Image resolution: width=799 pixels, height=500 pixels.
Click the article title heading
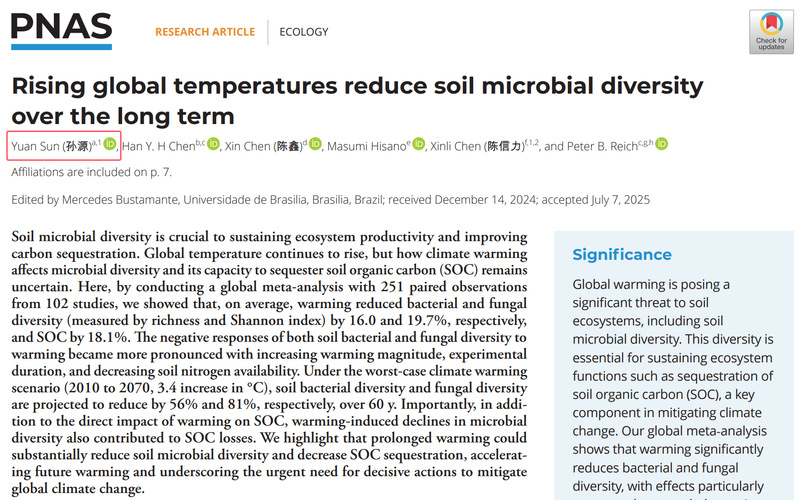click(357, 100)
